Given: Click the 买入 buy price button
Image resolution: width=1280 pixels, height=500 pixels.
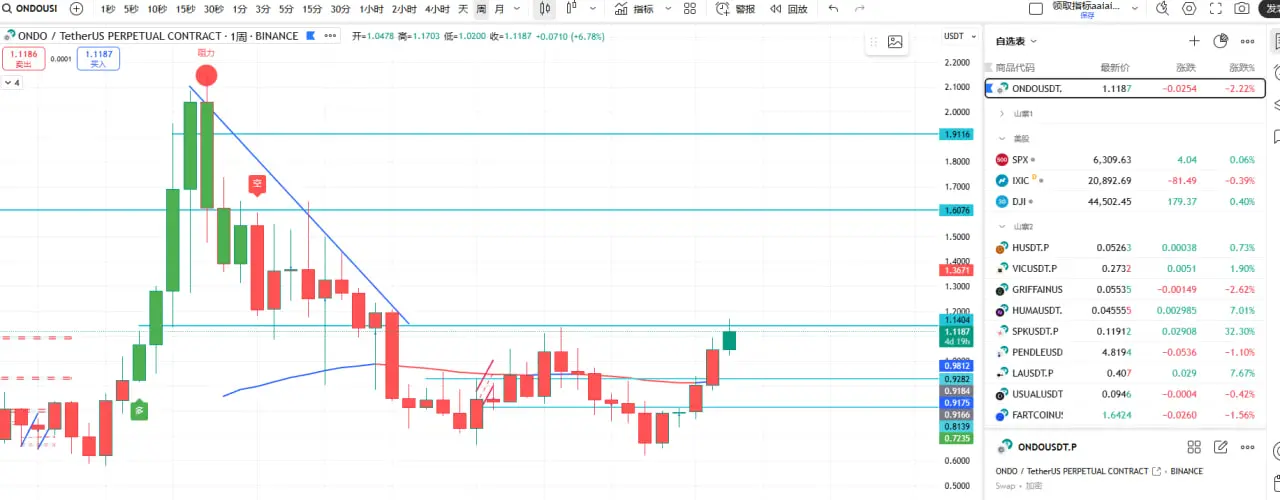Looking at the screenshot, I should click(98, 58).
